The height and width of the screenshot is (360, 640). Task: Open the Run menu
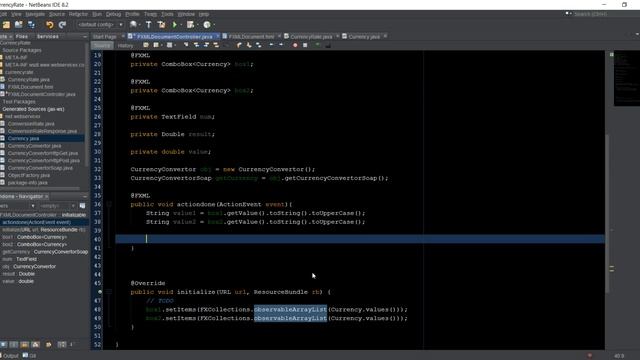tap(97, 14)
